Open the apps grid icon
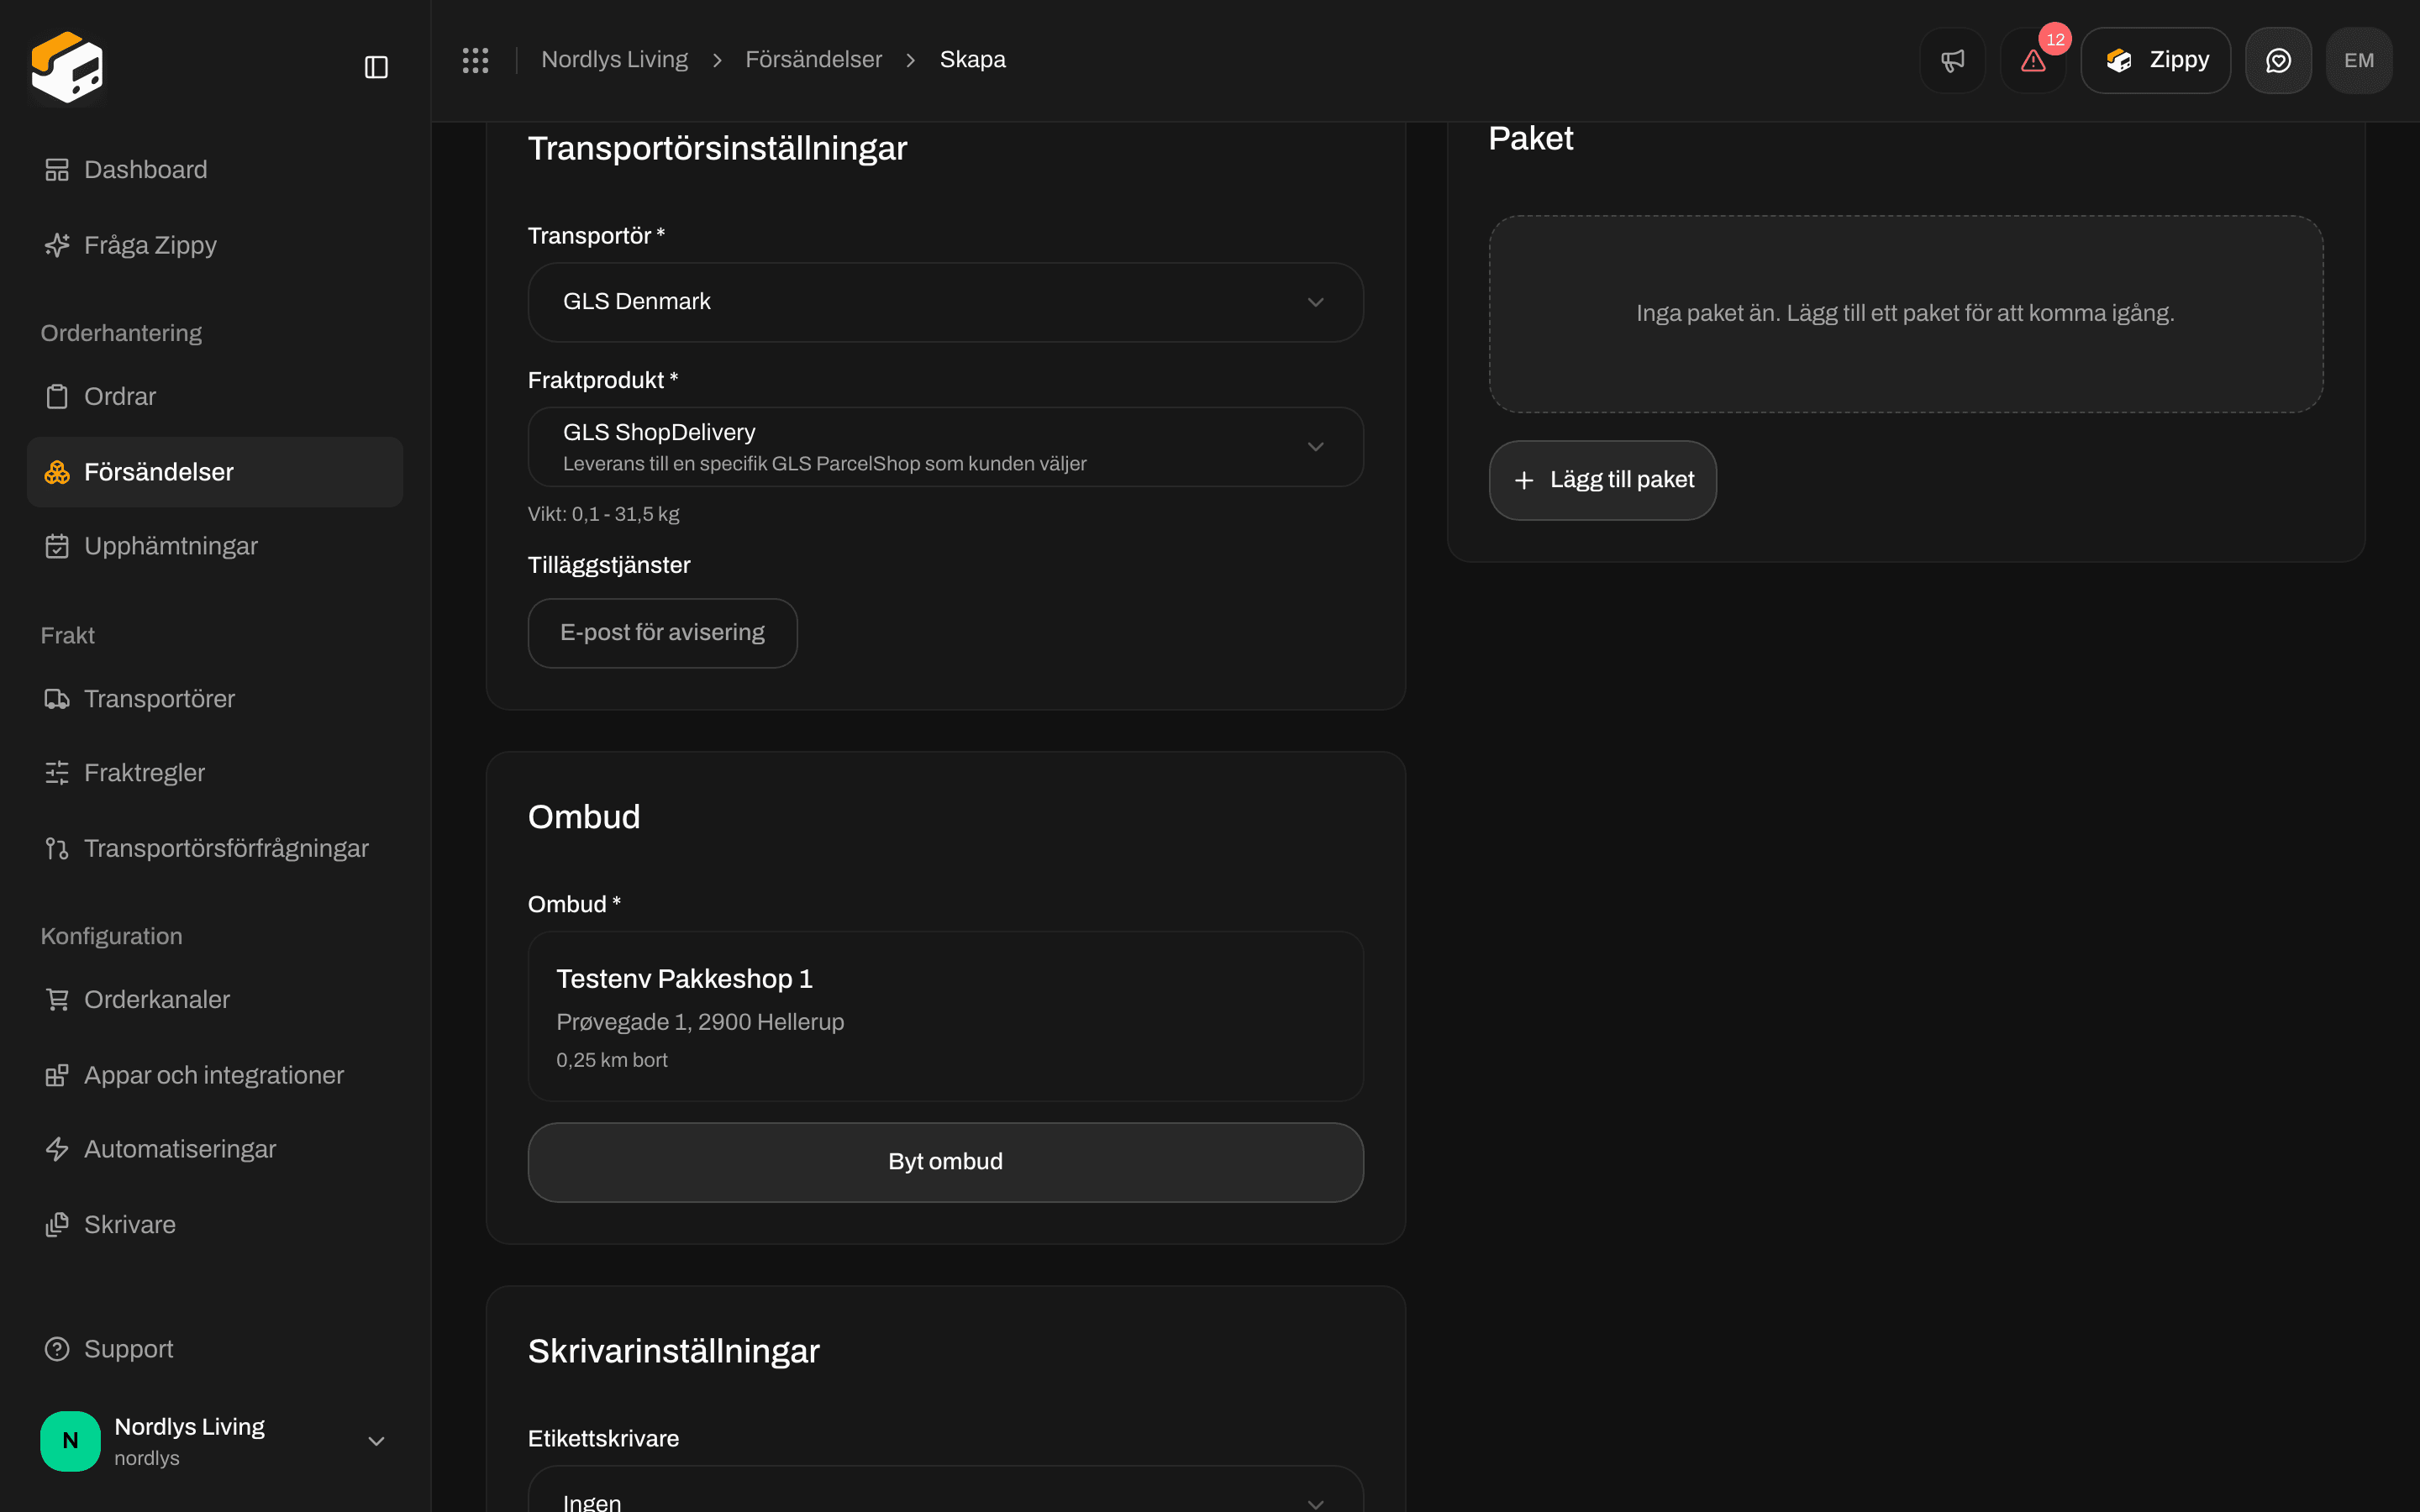2420x1512 pixels. pyautogui.click(x=475, y=60)
